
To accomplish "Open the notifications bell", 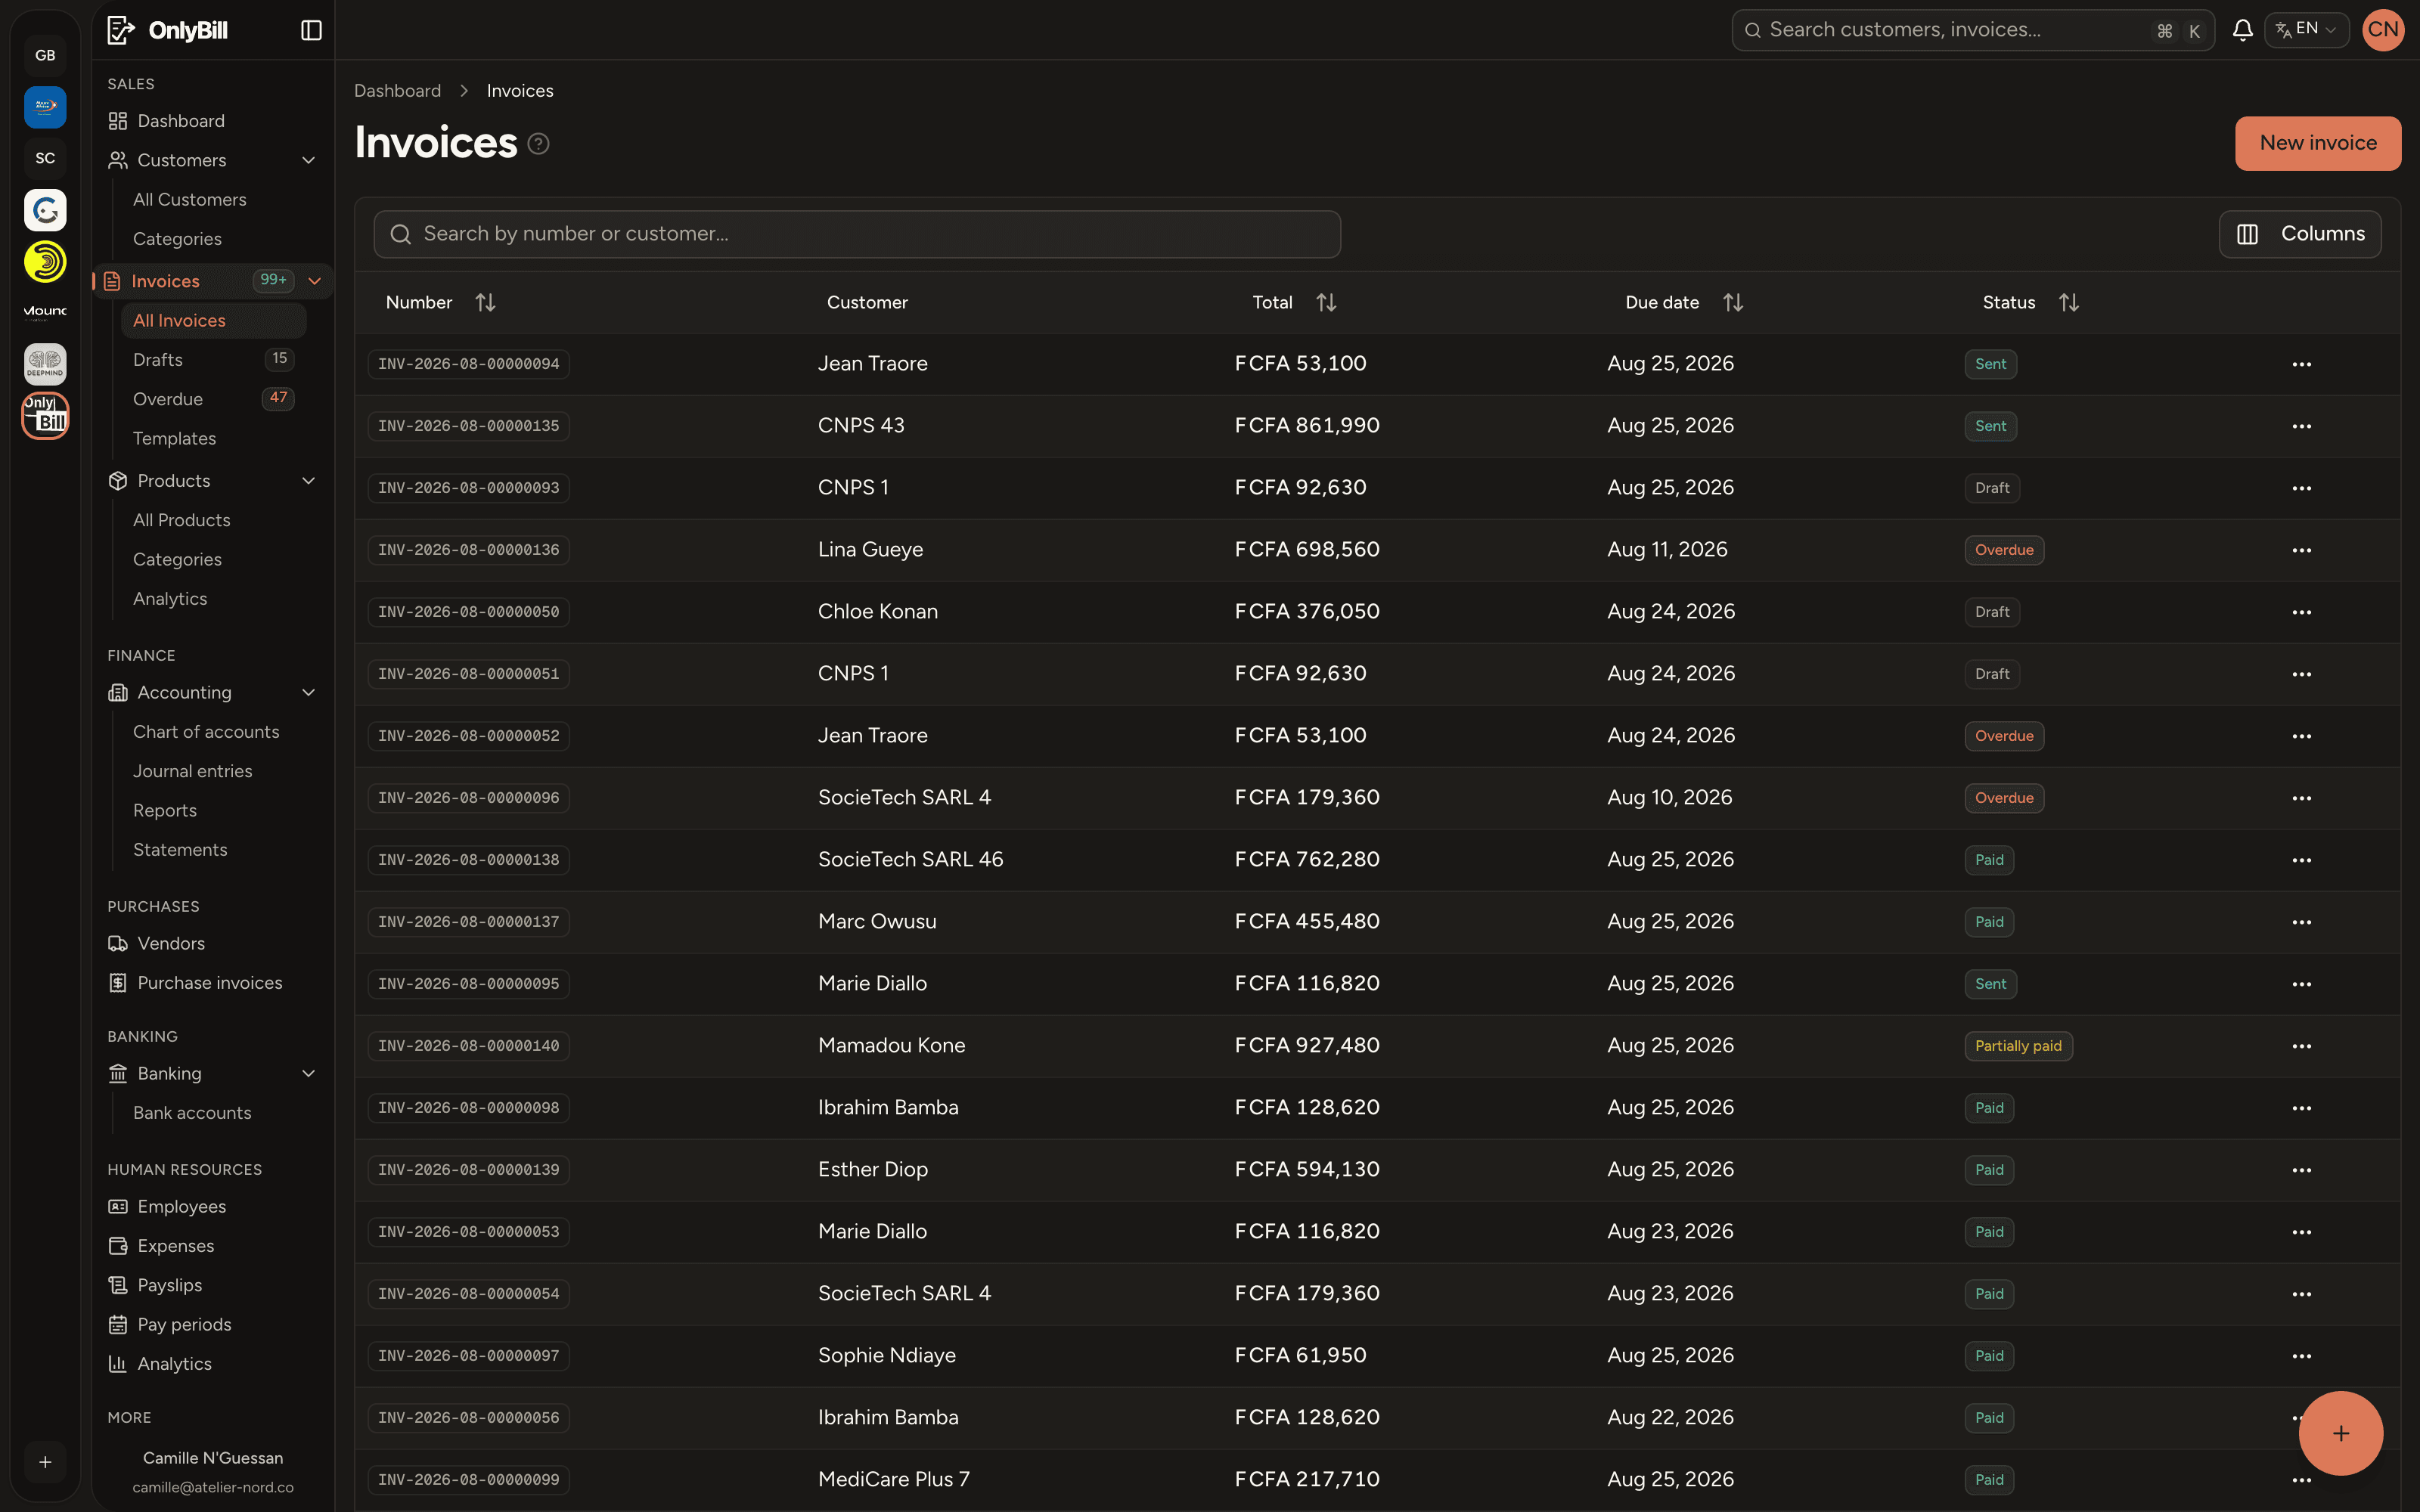I will click(x=2242, y=30).
